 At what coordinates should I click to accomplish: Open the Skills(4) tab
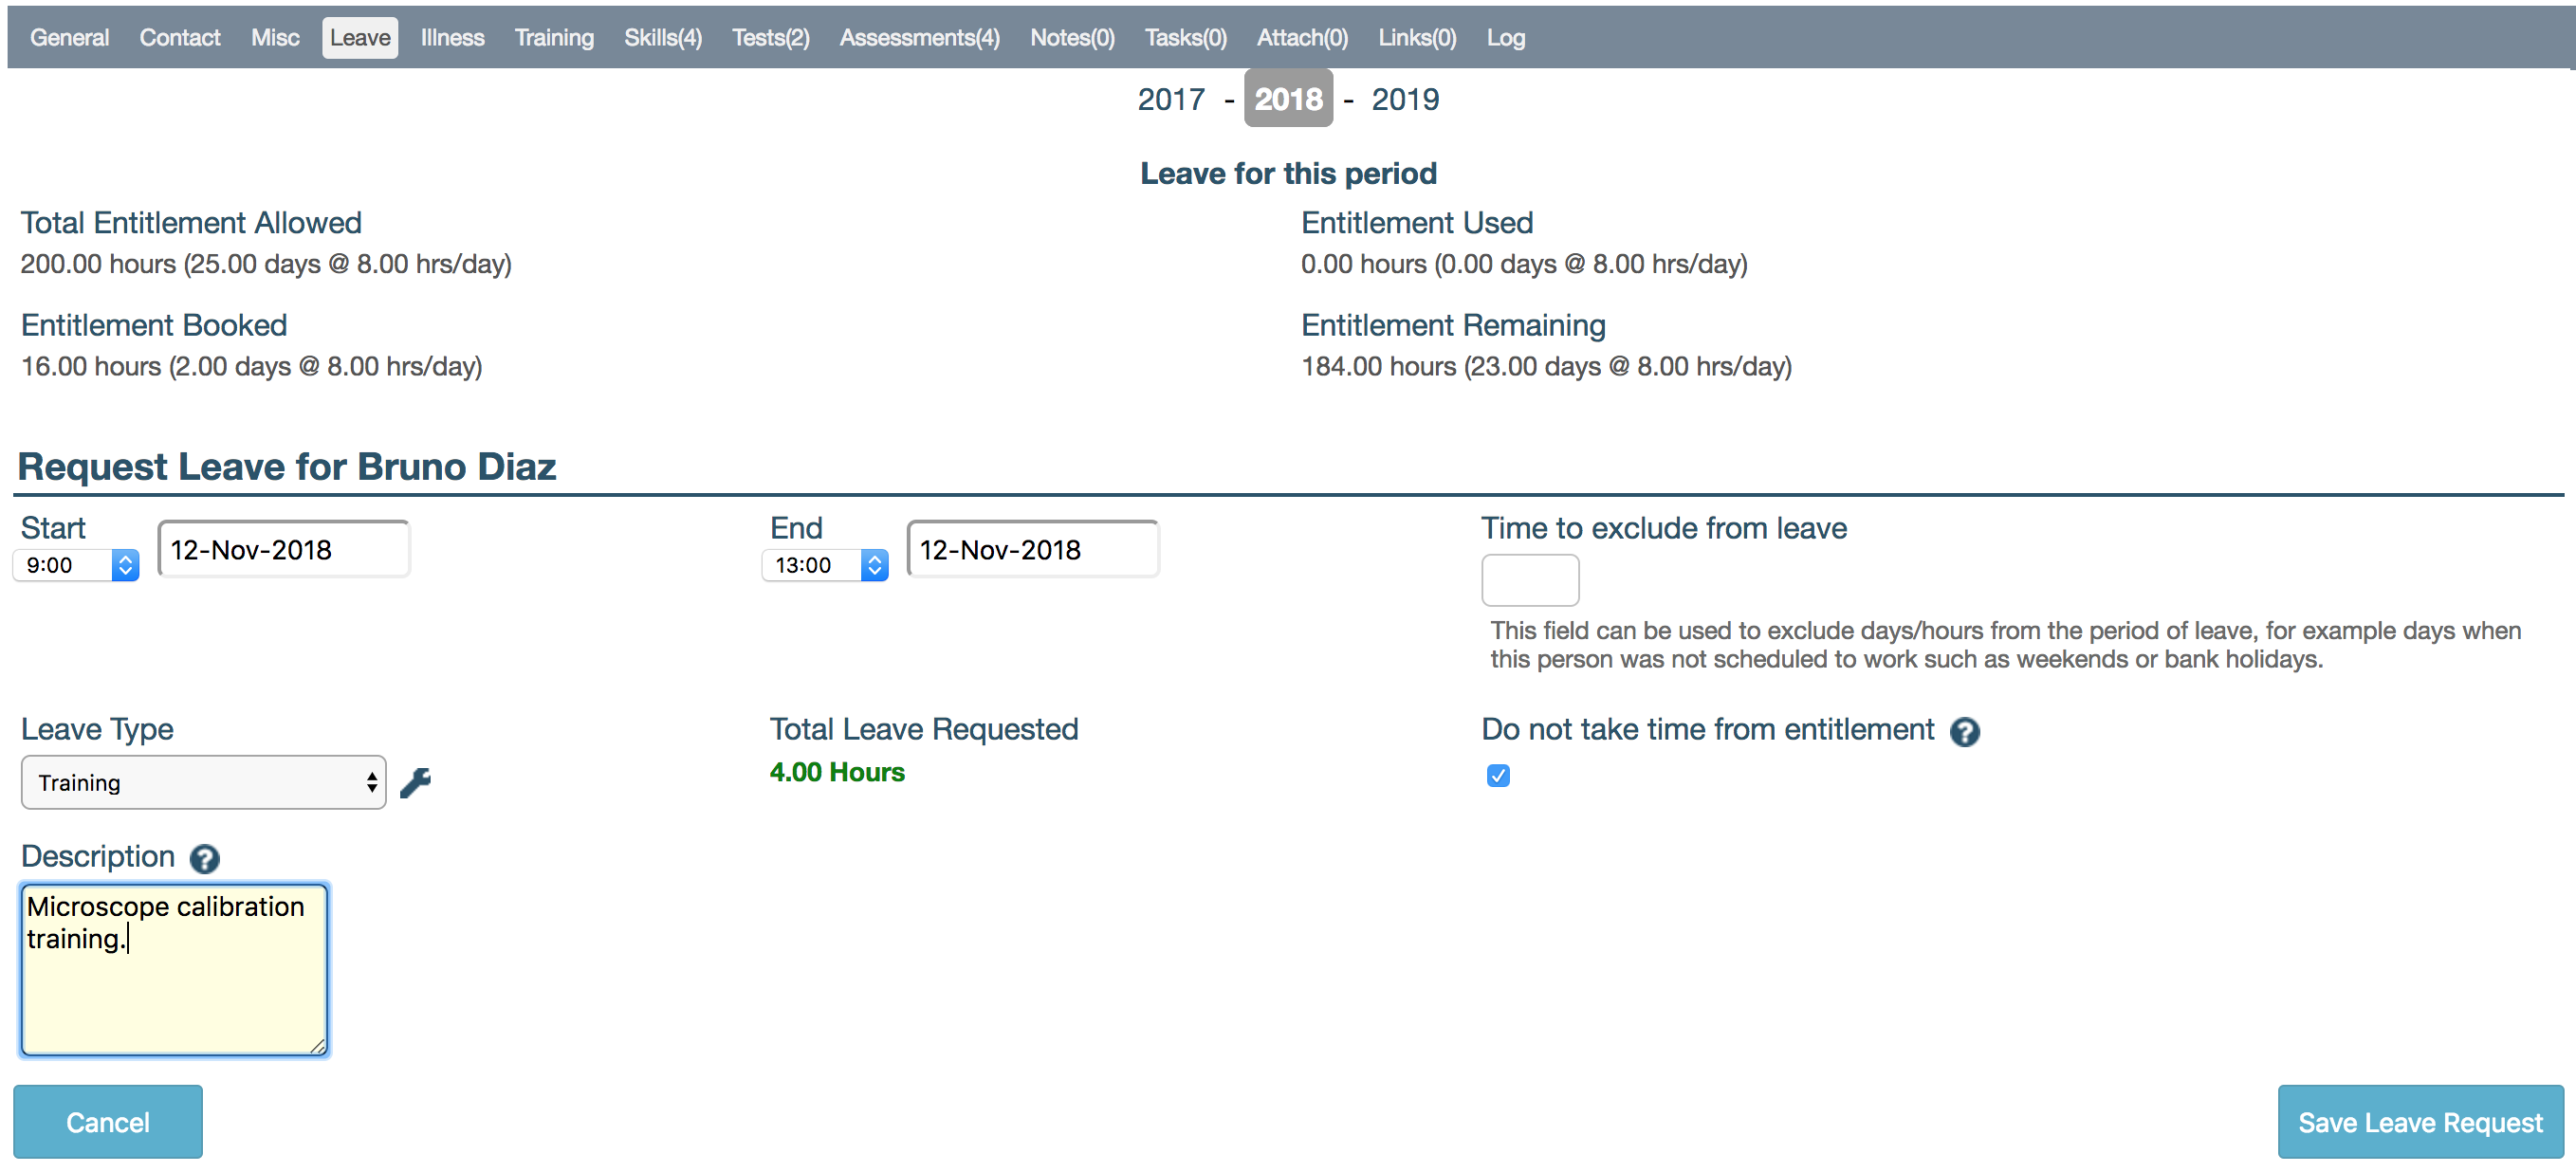tap(662, 38)
